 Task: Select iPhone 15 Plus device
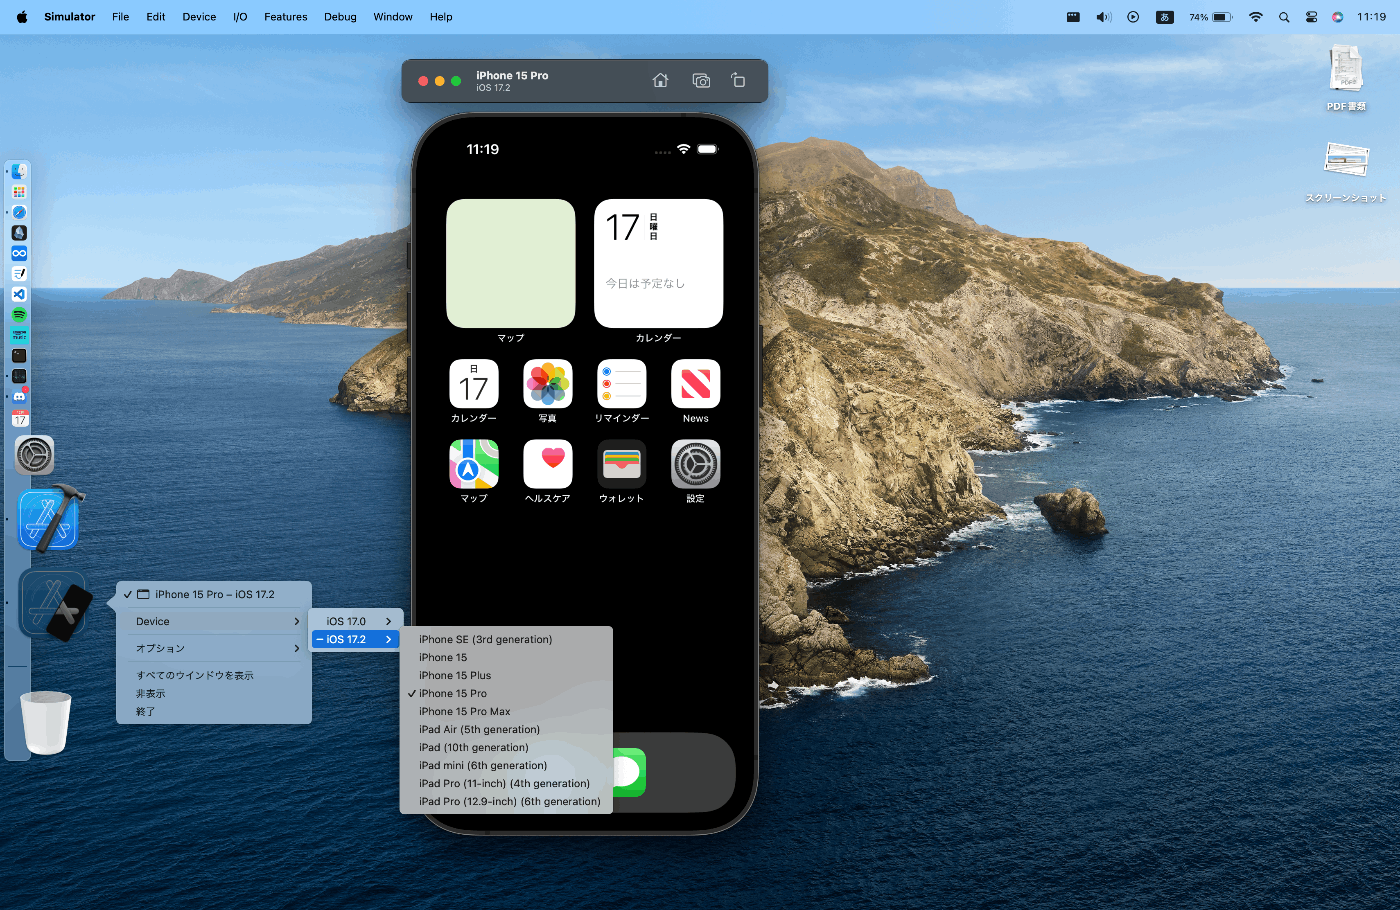(x=506, y=675)
